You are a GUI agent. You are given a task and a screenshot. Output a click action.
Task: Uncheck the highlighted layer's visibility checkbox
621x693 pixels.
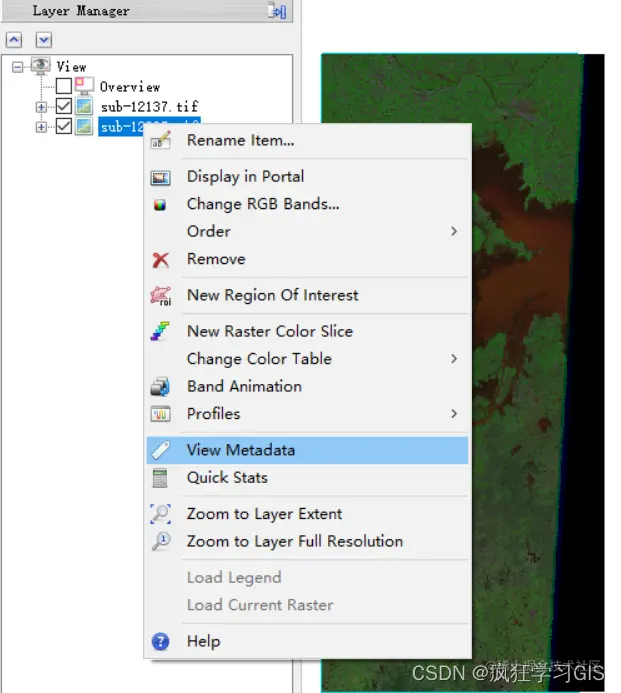pos(64,127)
